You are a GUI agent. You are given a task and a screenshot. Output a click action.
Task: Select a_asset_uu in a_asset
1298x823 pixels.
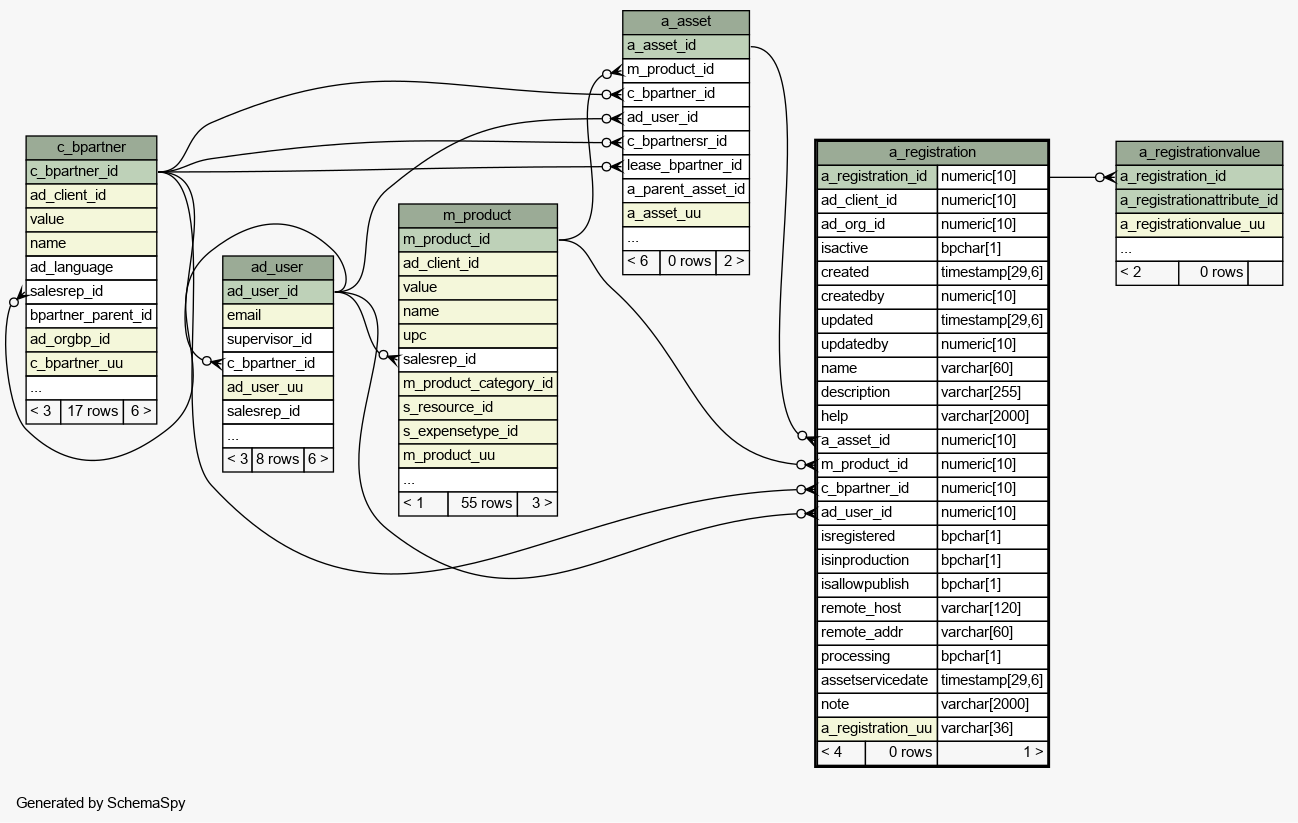(686, 213)
